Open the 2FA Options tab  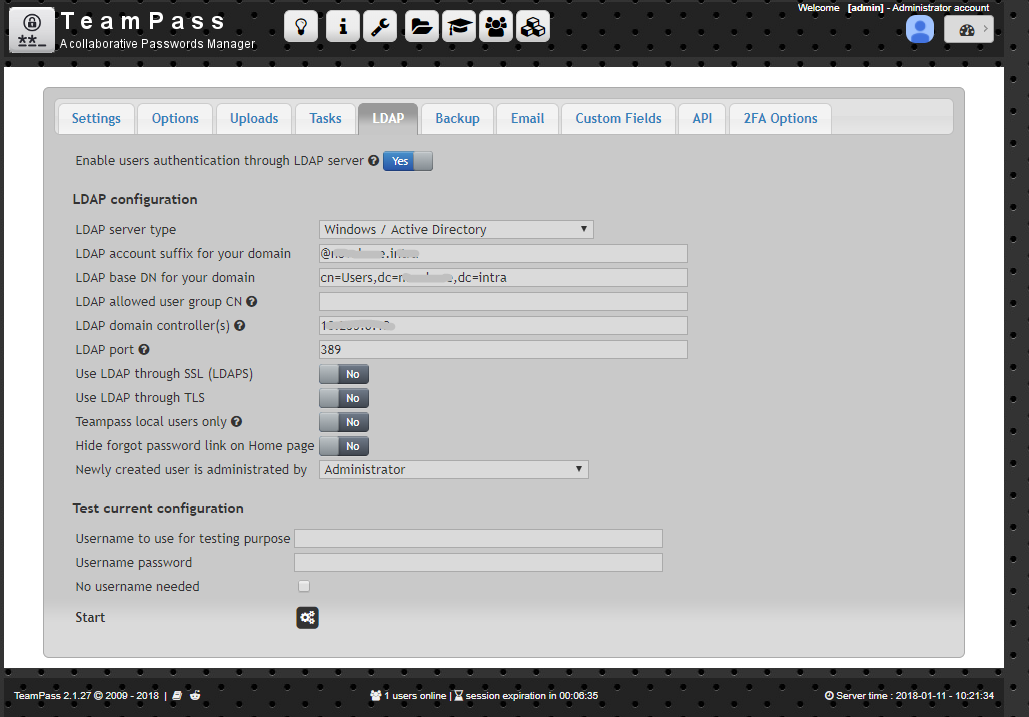pos(779,118)
